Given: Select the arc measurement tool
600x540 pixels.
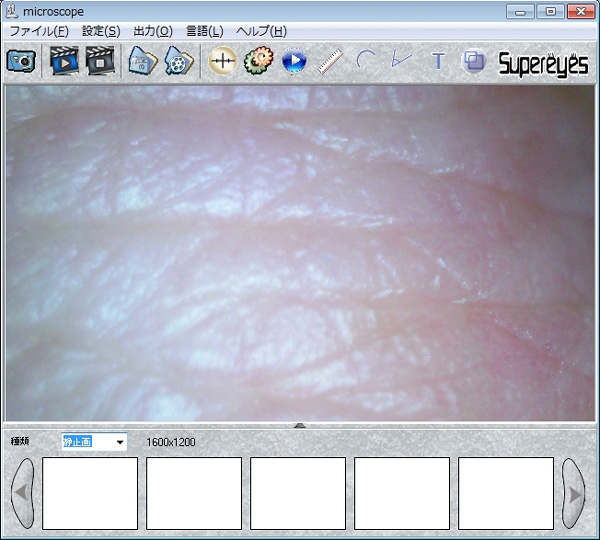Looking at the screenshot, I should tap(366, 62).
